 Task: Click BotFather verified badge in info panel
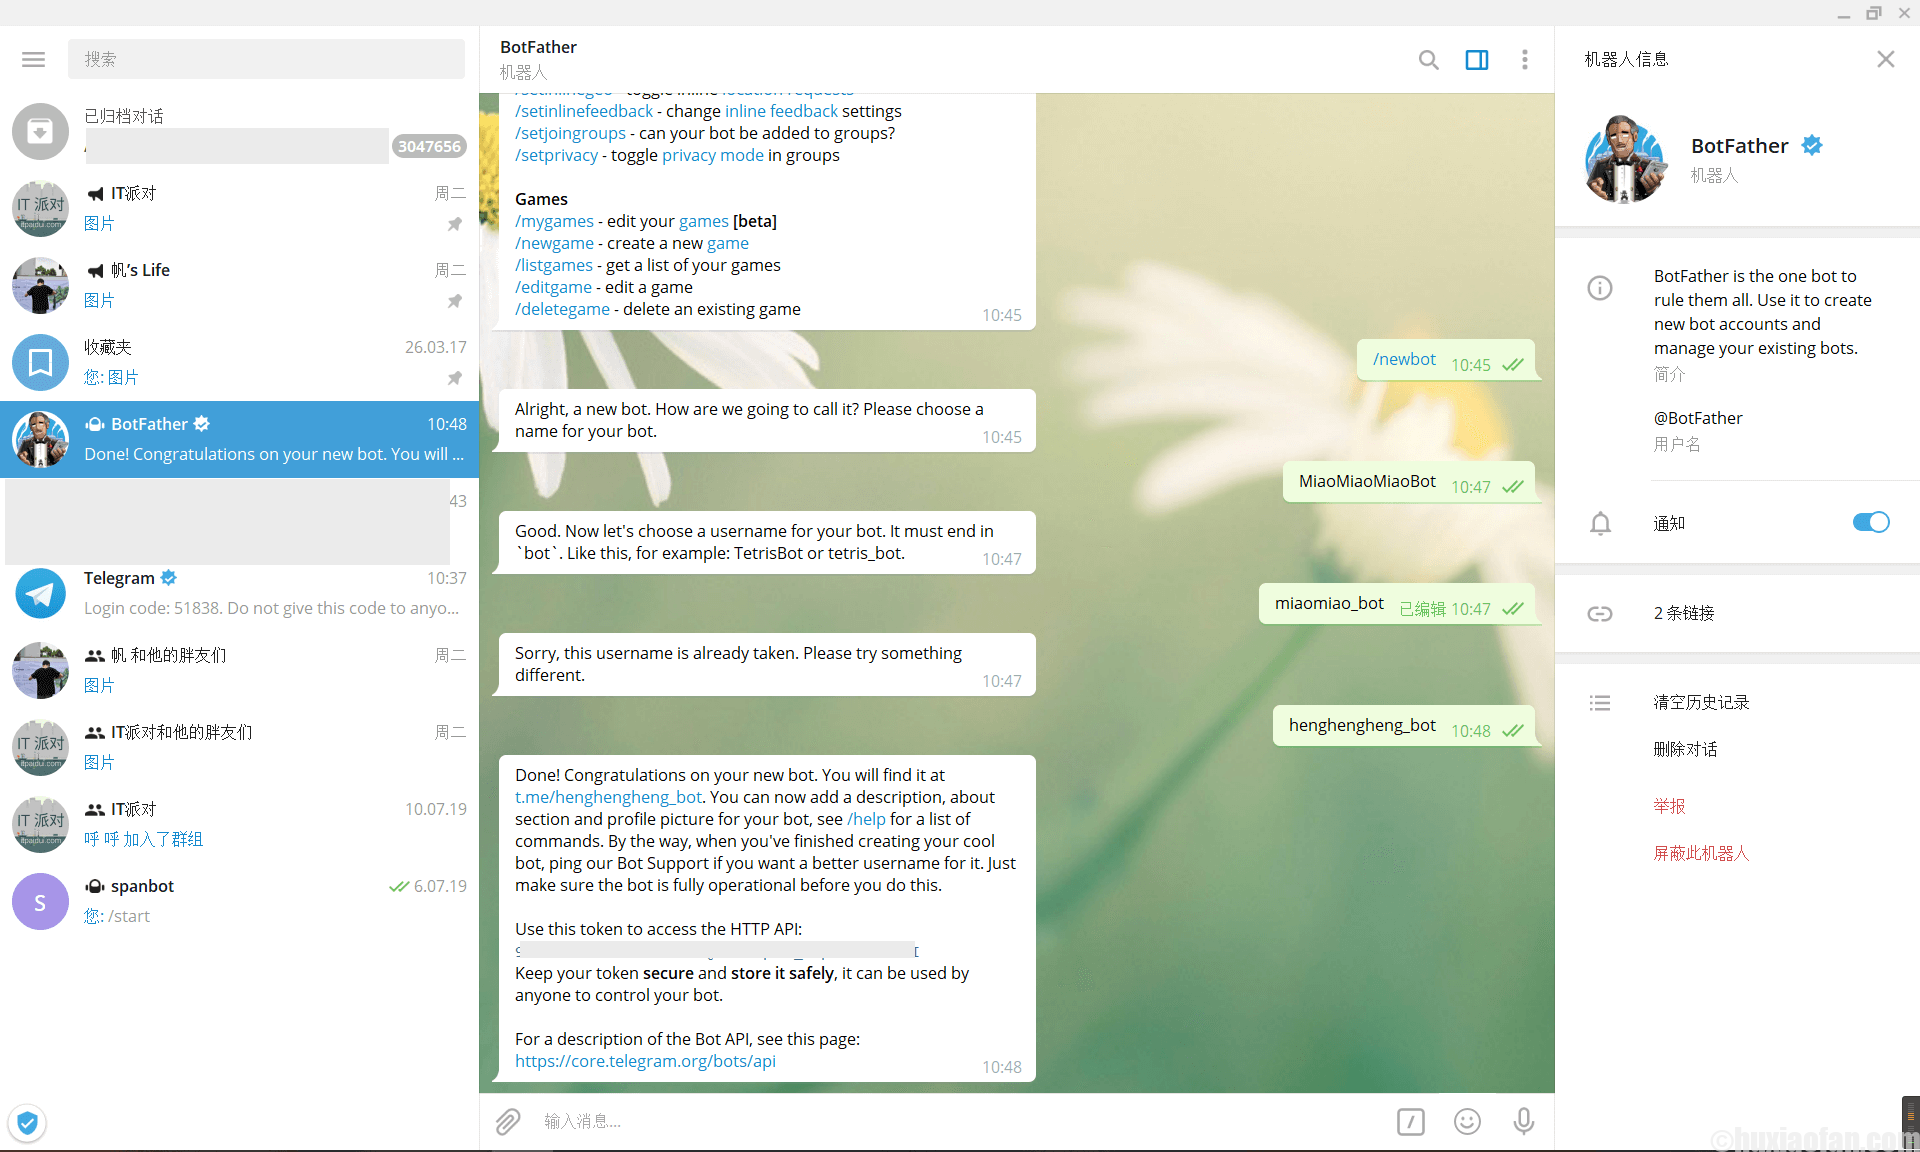coord(1812,145)
